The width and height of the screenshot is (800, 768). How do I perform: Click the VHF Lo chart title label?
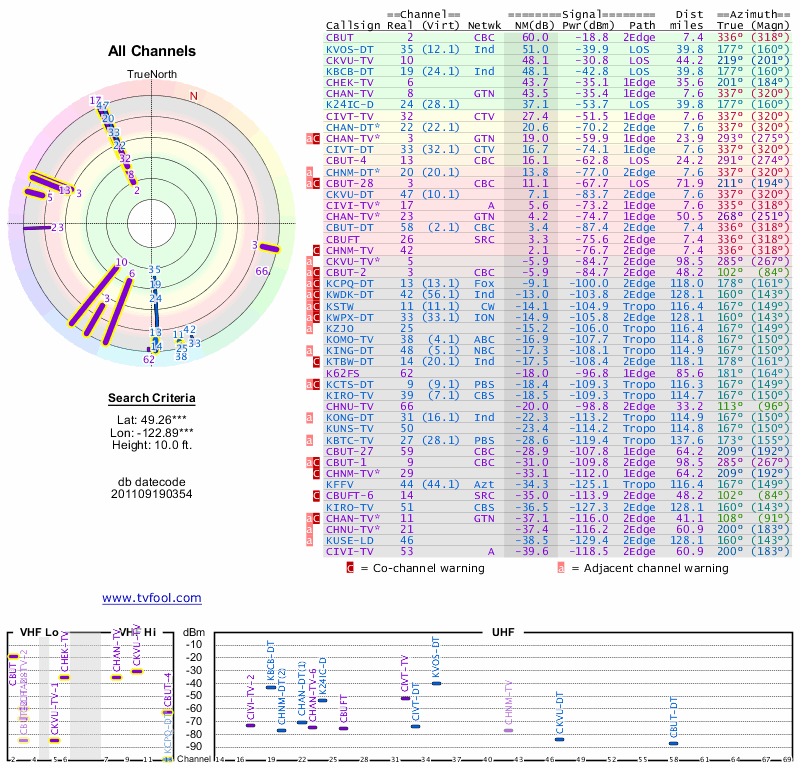pos(39,633)
